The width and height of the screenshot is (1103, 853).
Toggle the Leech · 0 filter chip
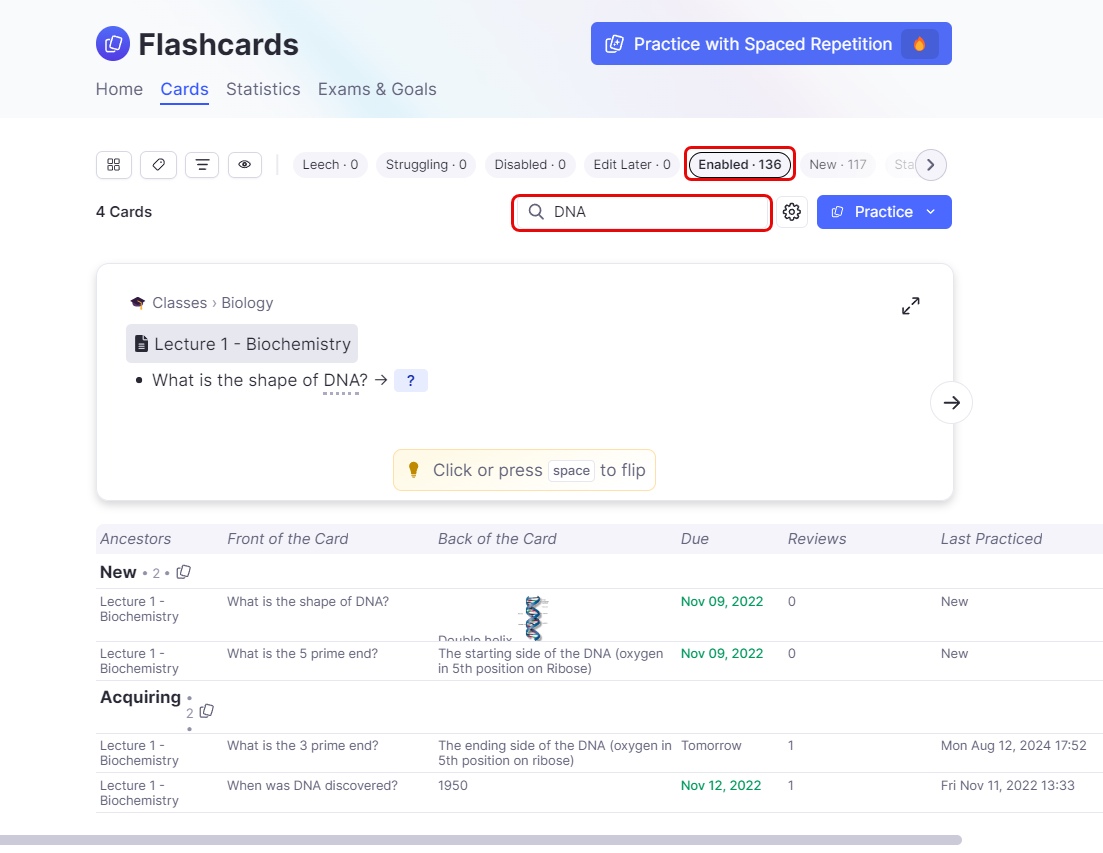pyautogui.click(x=330, y=165)
